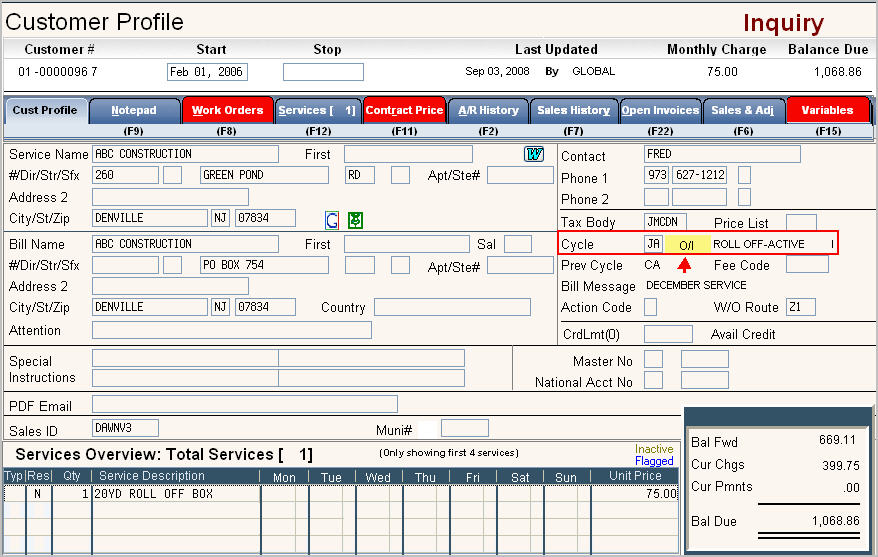Image resolution: width=878 pixels, height=557 pixels.
Task: Click the Price List field
Action: (x=801, y=222)
